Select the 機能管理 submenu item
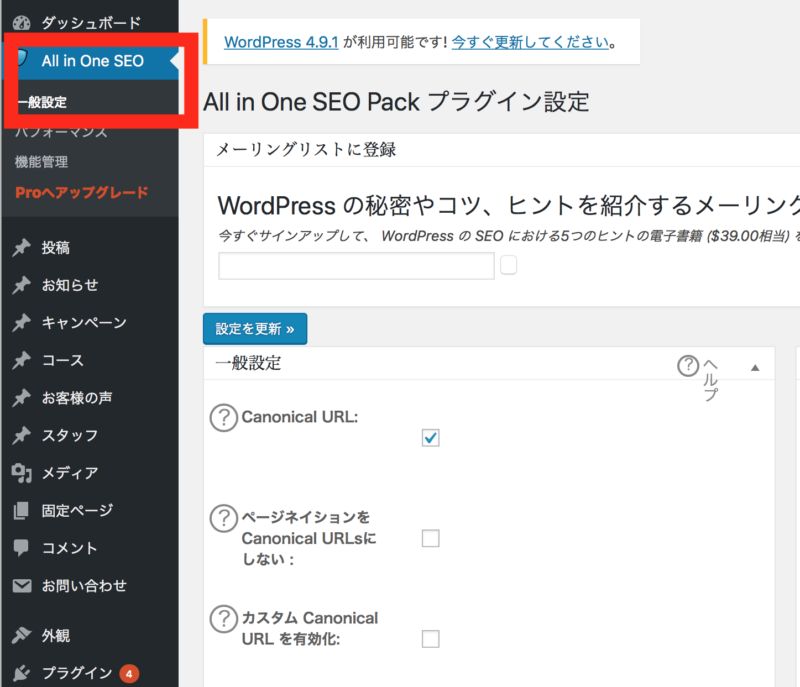Viewport: 800px width, 687px height. click(x=41, y=162)
